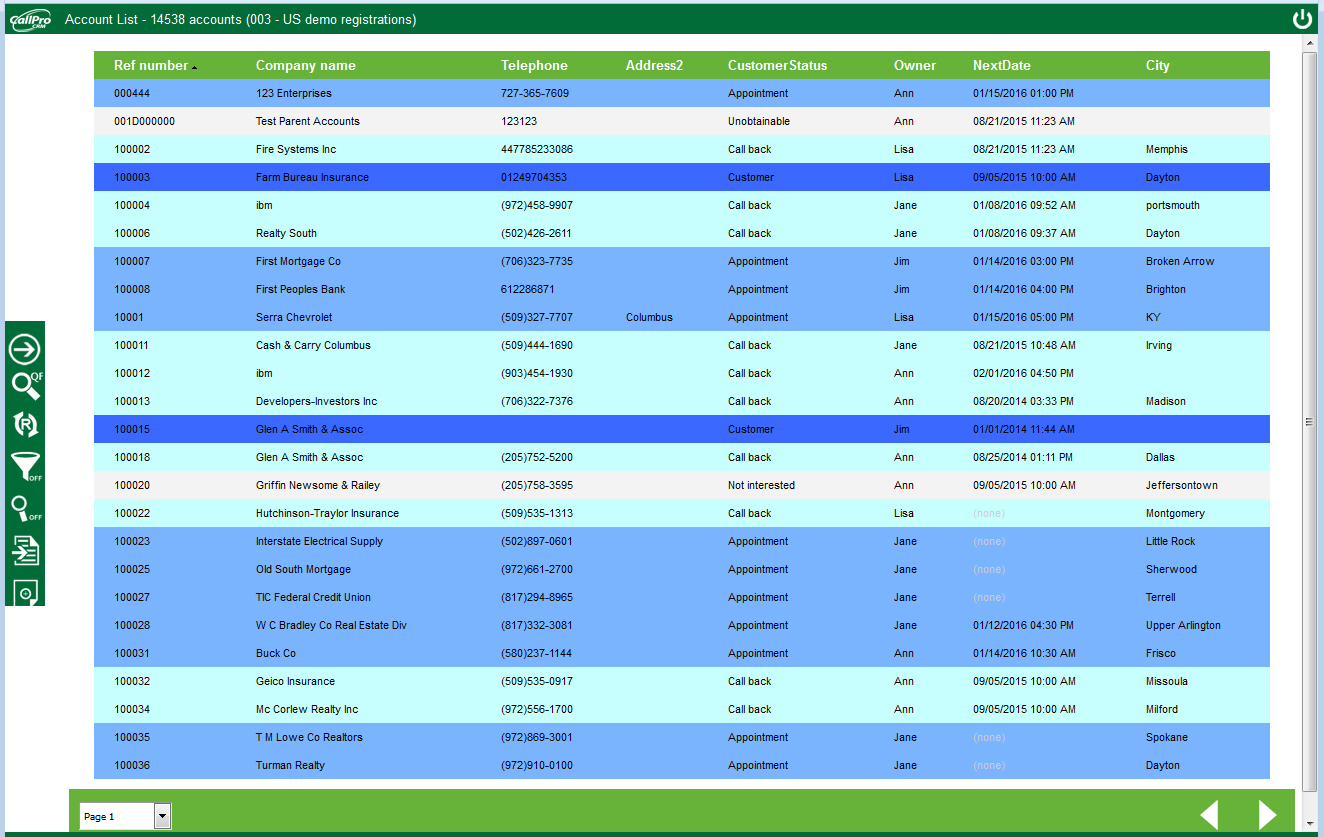Click the Upper Arlington city cell
Screen dimensions: 1324x837
tap(1183, 625)
